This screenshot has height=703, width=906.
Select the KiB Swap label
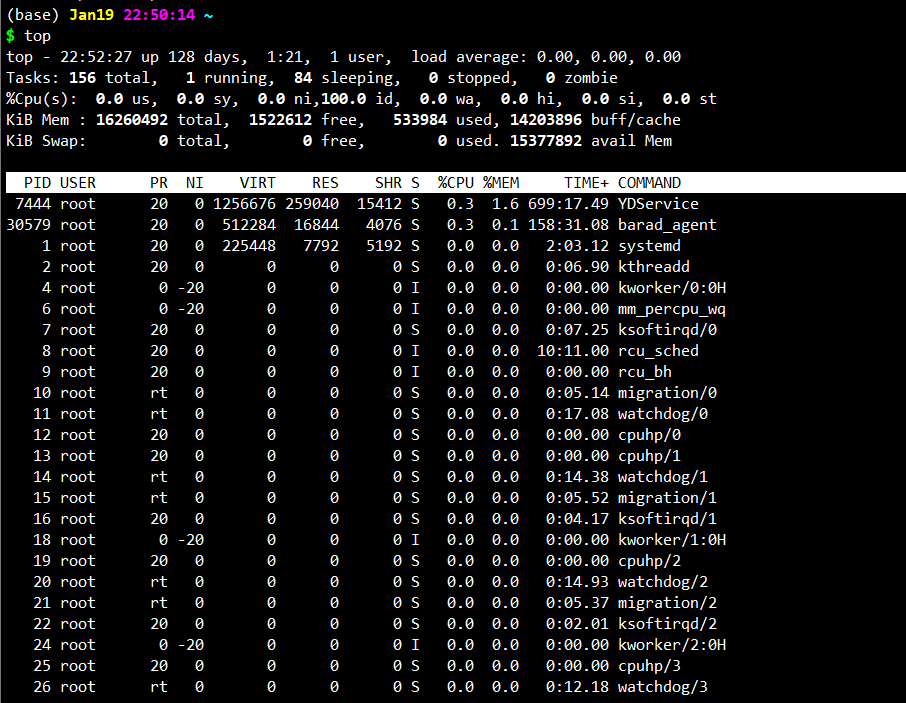[46, 141]
